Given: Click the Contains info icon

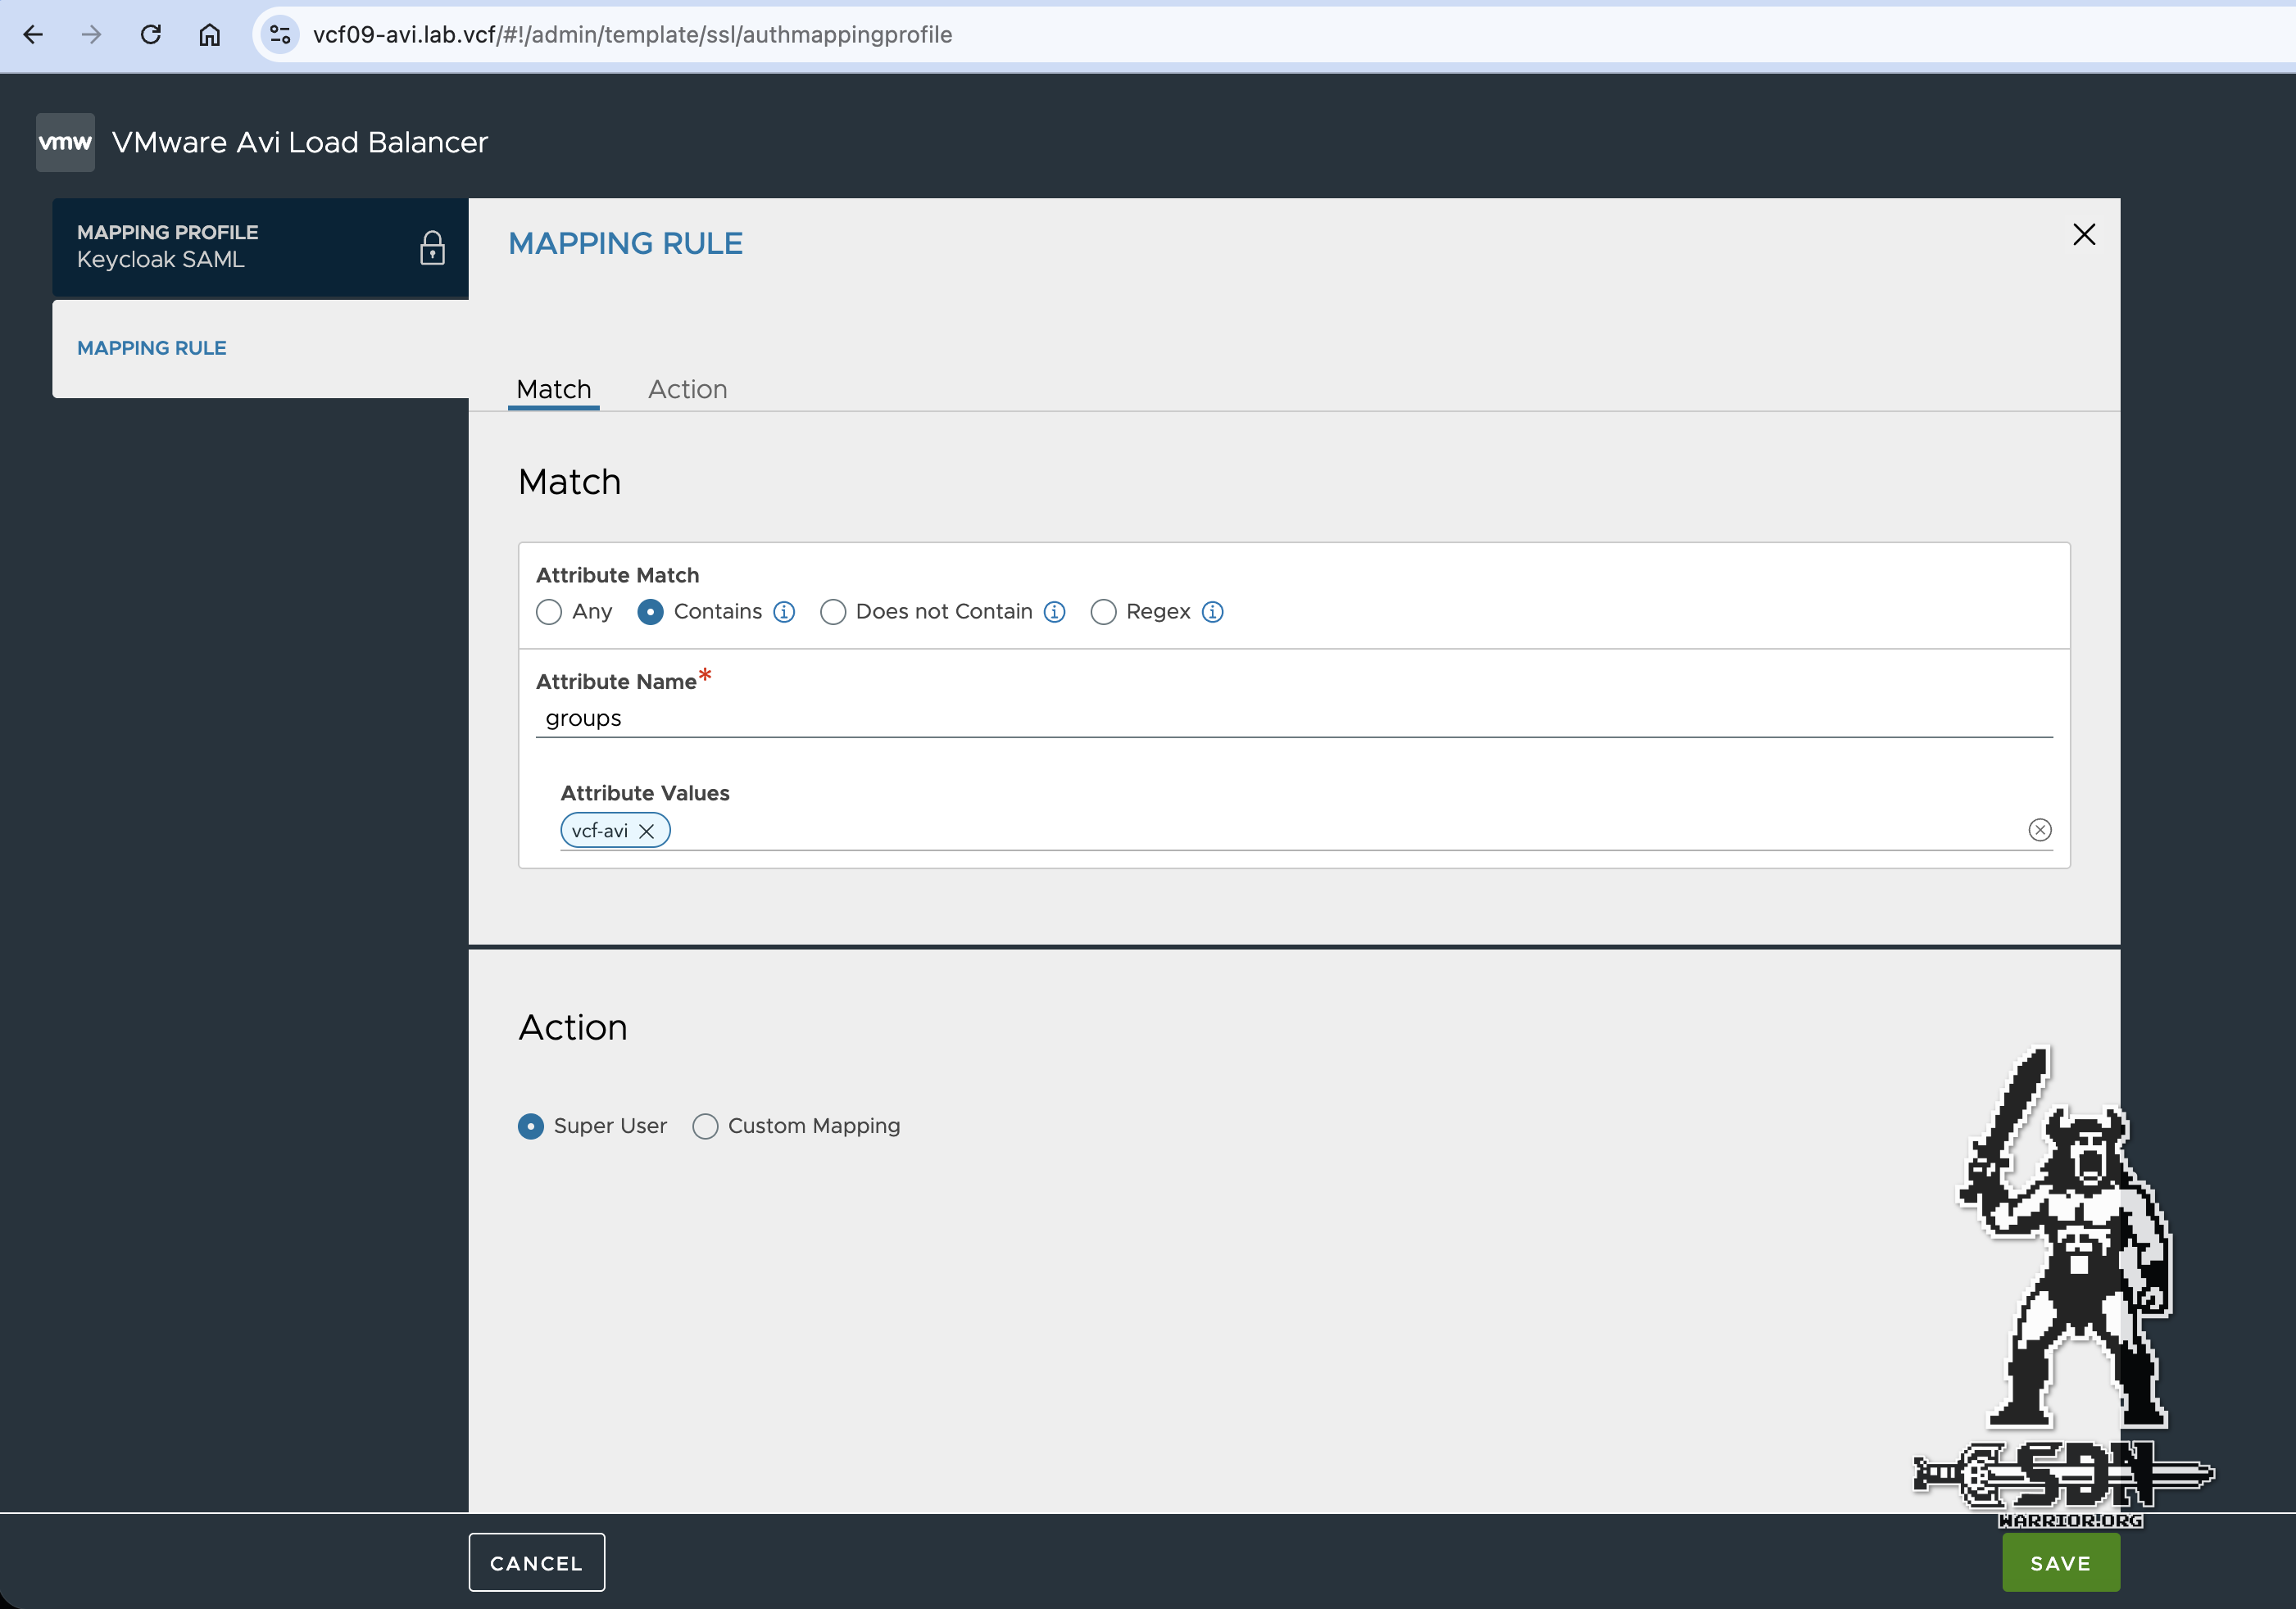Looking at the screenshot, I should pyautogui.click(x=784, y=612).
